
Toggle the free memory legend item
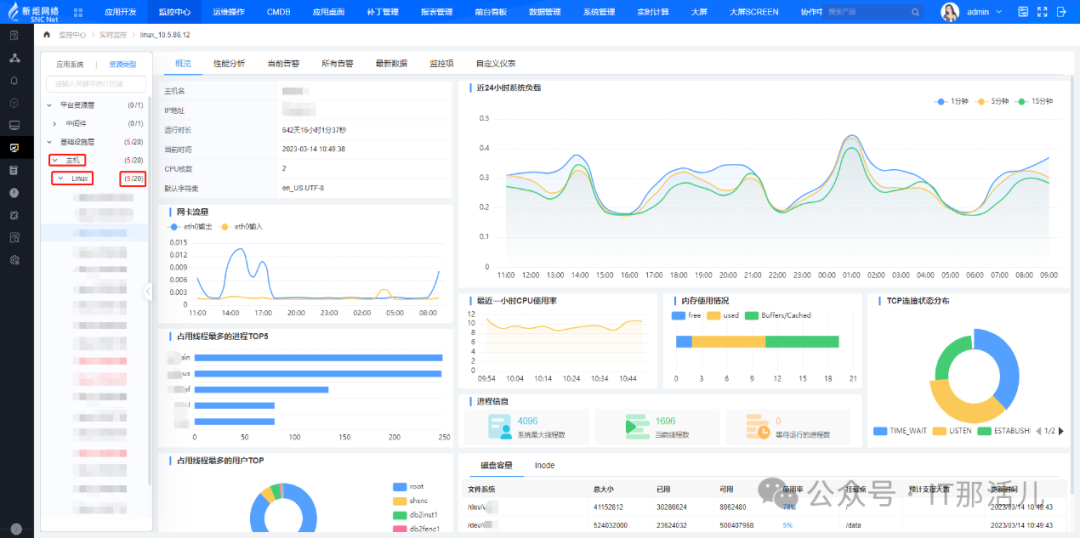[x=686, y=315]
